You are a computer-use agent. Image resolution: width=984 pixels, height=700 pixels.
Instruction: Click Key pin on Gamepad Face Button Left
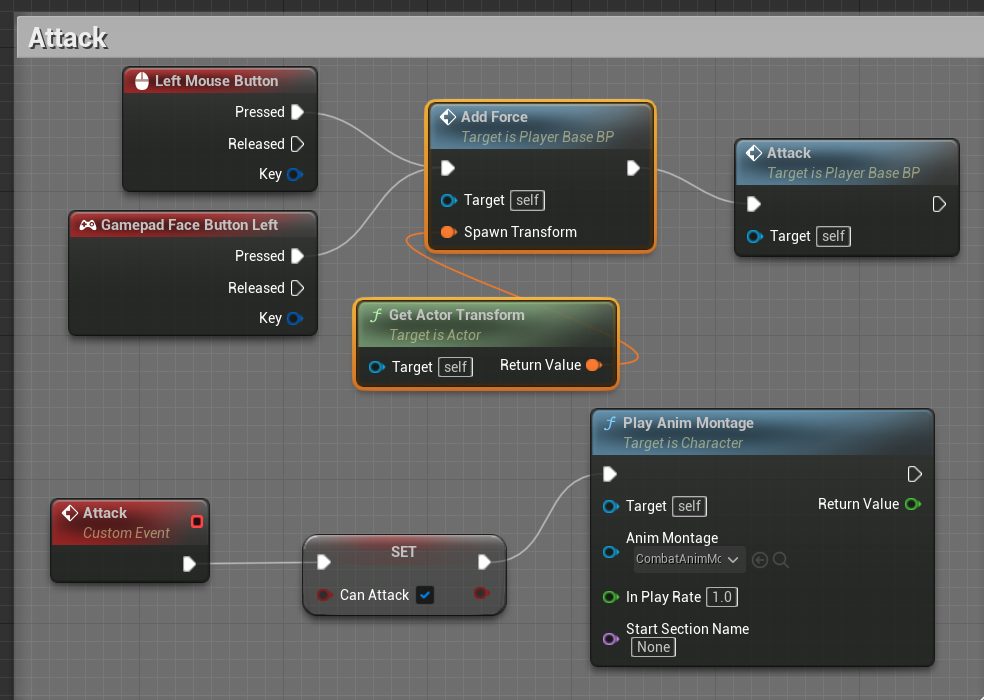coord(294,318)
